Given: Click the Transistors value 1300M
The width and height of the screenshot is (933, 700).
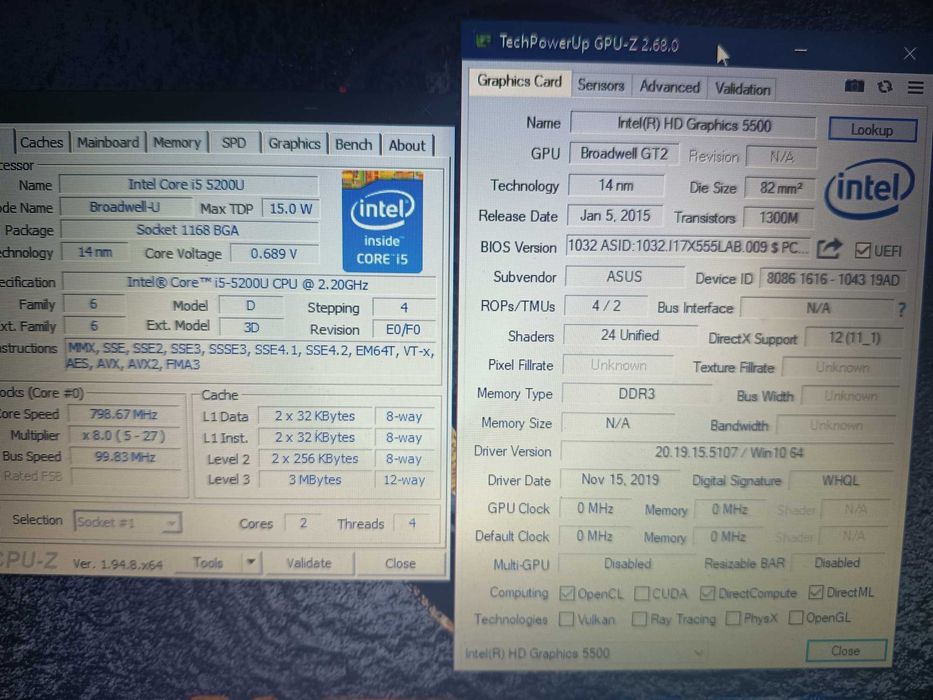Looking at the screenshot, I should click(x=779, y=218).
